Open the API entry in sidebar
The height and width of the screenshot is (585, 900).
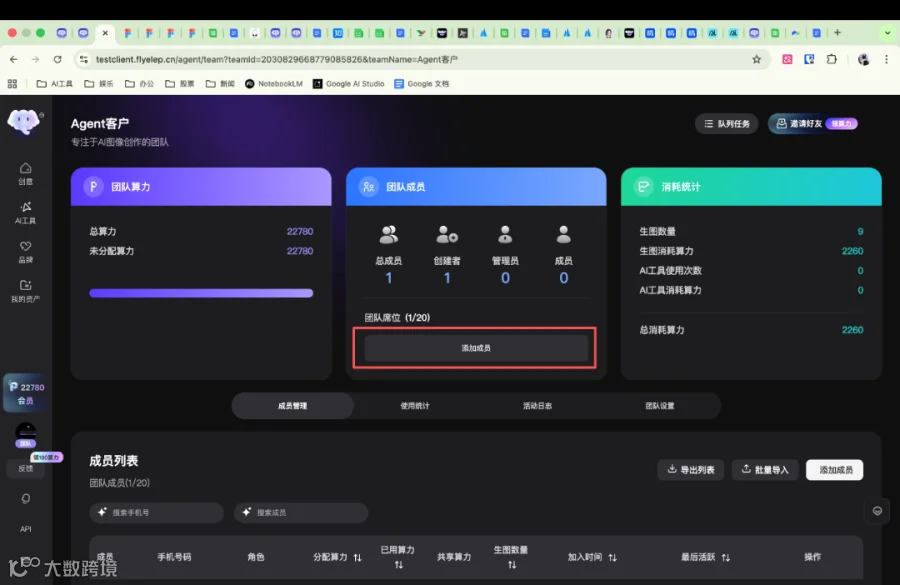25,529
